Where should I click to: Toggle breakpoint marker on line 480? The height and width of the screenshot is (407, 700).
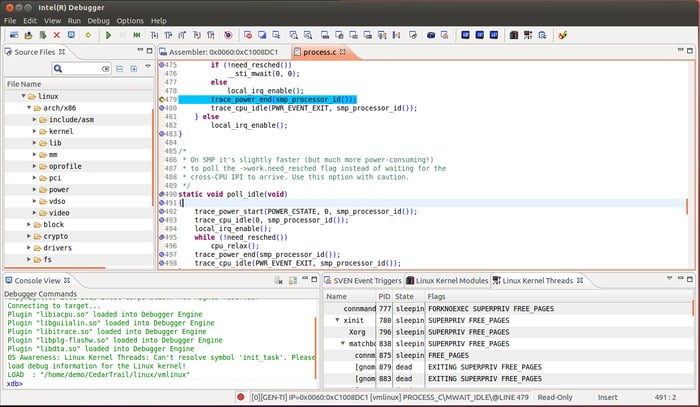point(162,108)
